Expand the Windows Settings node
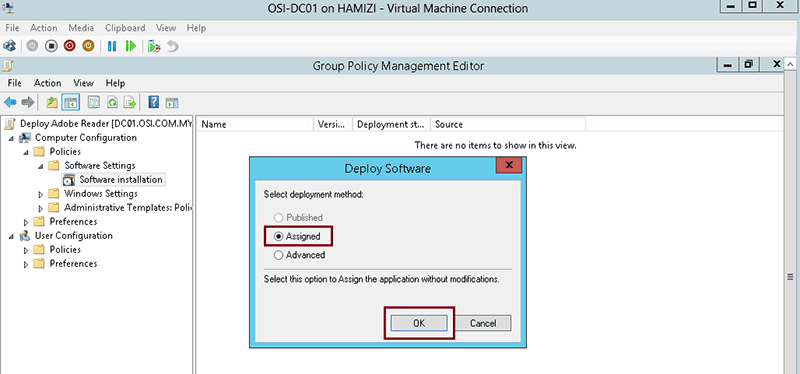This screenshot has width=800, height=374. [40, 194]
